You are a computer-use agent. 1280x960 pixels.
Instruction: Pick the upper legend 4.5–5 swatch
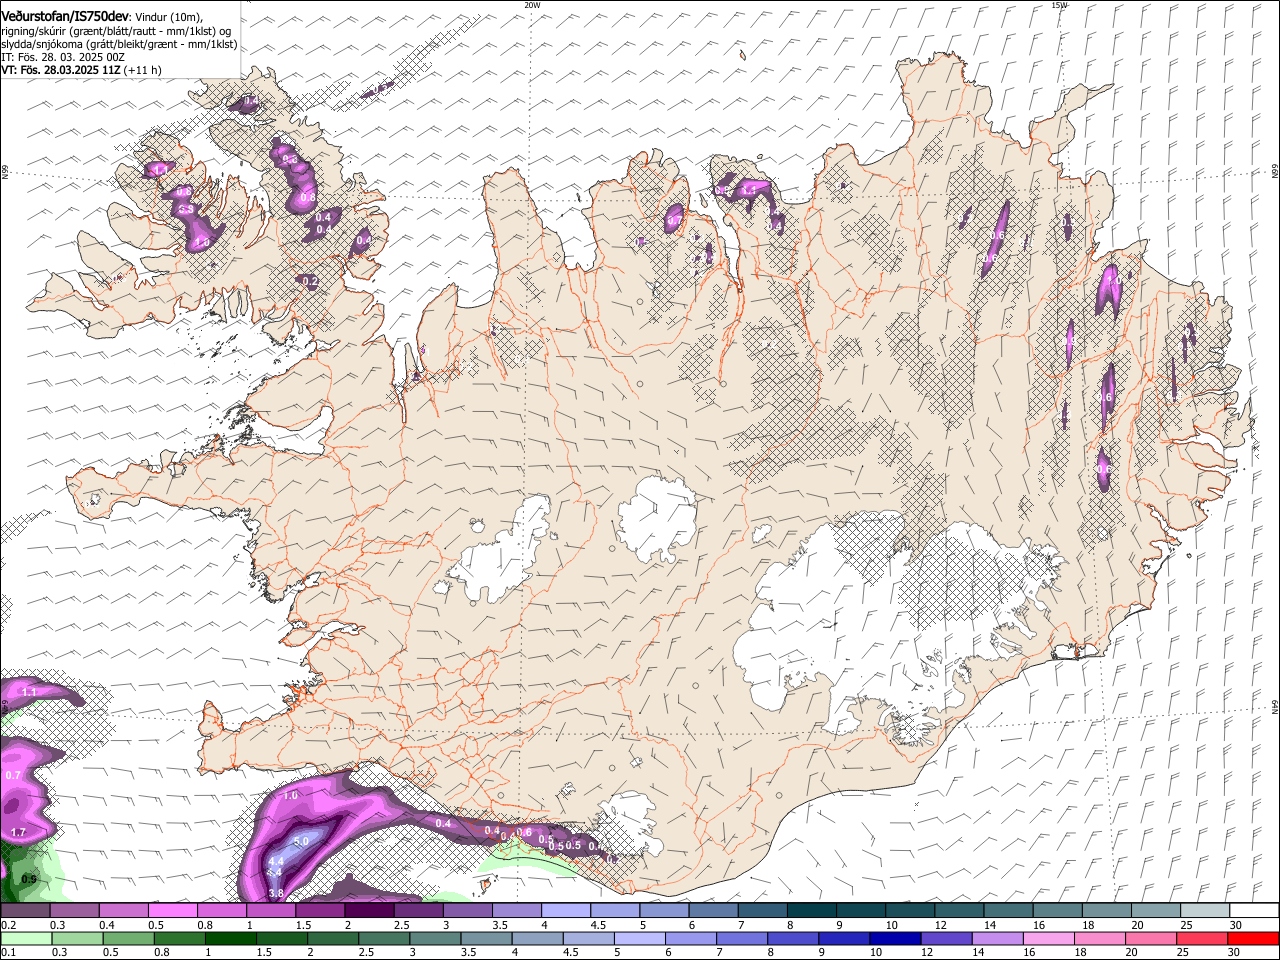coord(615,910)
